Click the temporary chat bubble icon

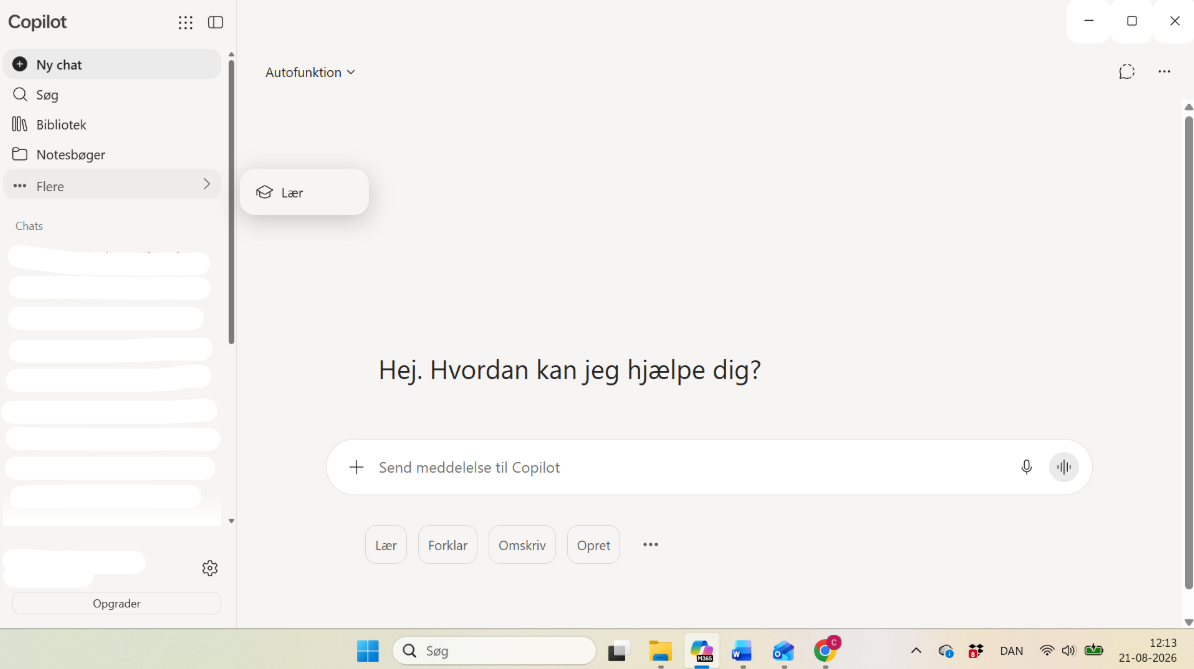pyautogui.click(x=1127, y=72)
